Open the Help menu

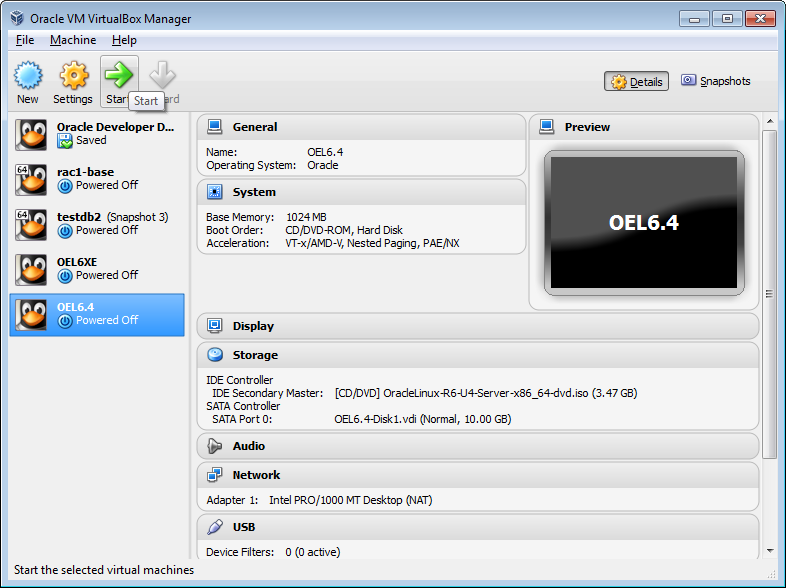[124, 40]
